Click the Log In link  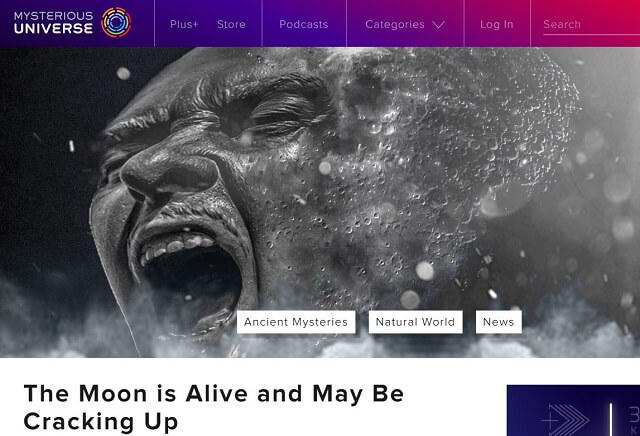(497, 24)
